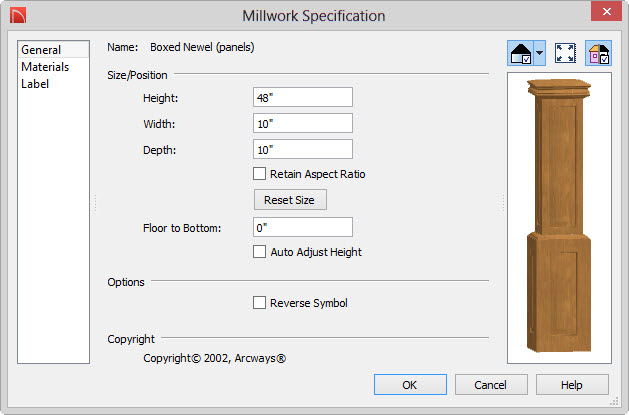
Task: Check the Auto Adjust Height box
Action: (259, 252)
